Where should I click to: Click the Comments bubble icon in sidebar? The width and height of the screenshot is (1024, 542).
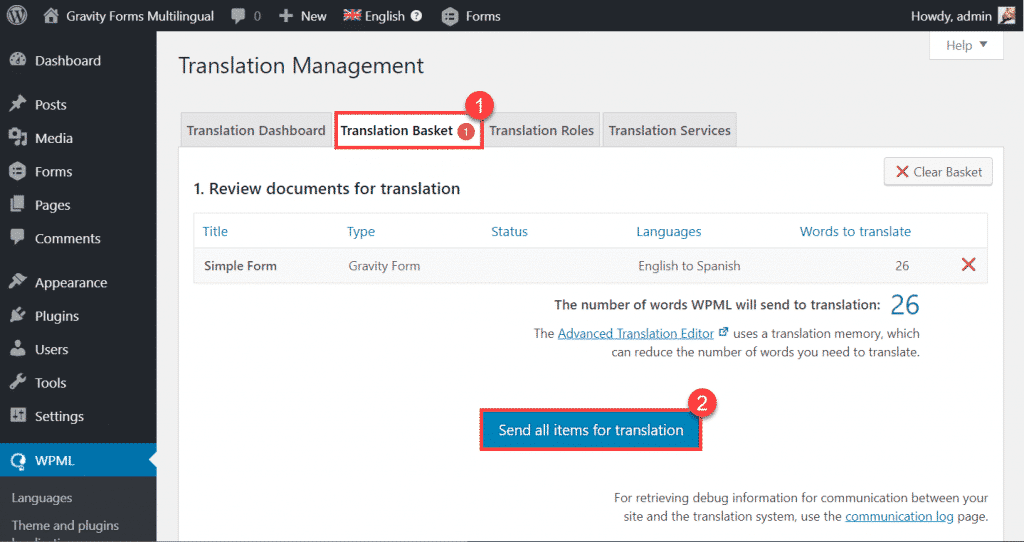pyautogui.click(x=18, y=237)
